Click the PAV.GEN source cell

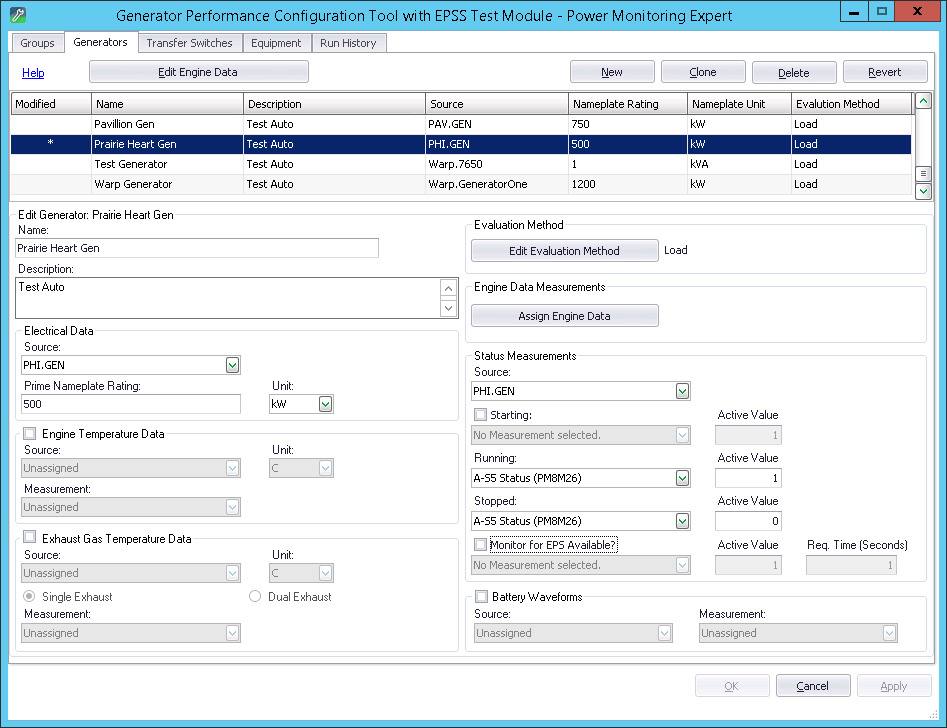point(496,124)
